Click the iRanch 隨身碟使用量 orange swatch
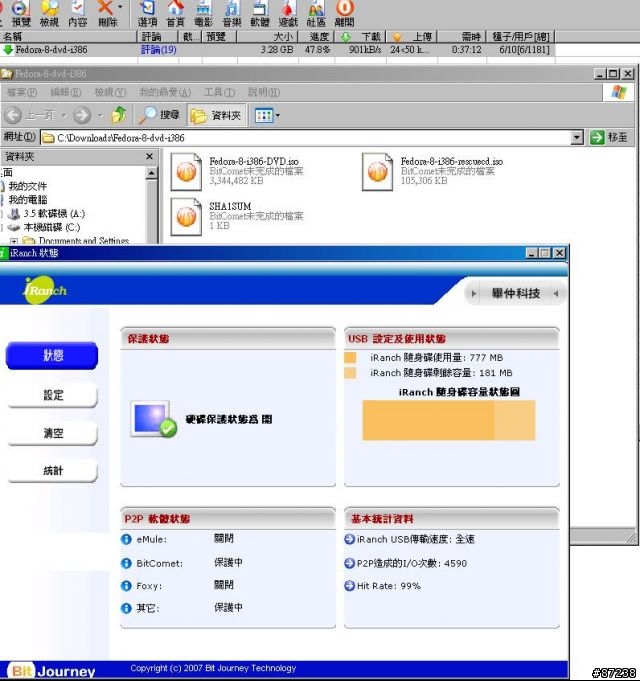Screen dimensions: 640x681 [x=350, y=357]
